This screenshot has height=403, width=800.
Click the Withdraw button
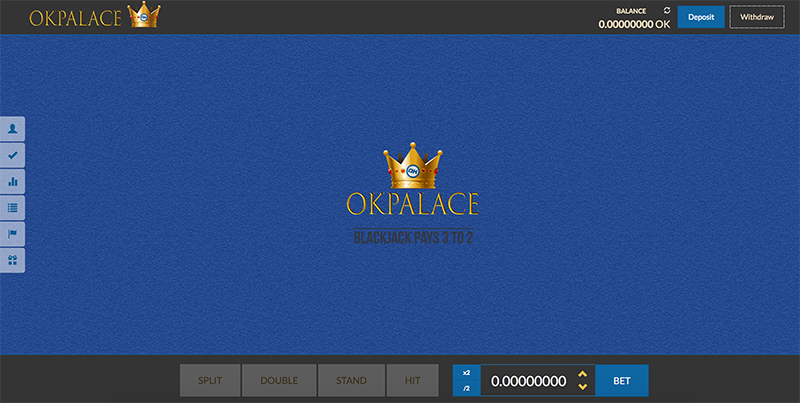tap(757, 17)
